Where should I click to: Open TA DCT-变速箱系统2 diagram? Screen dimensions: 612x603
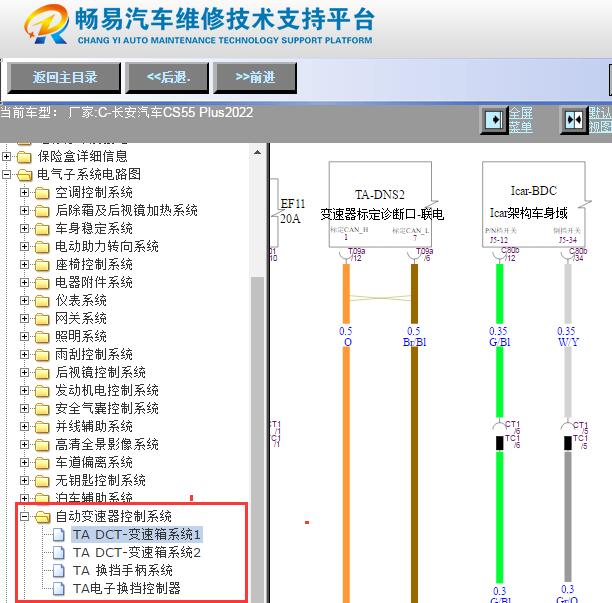click(137, 552)
